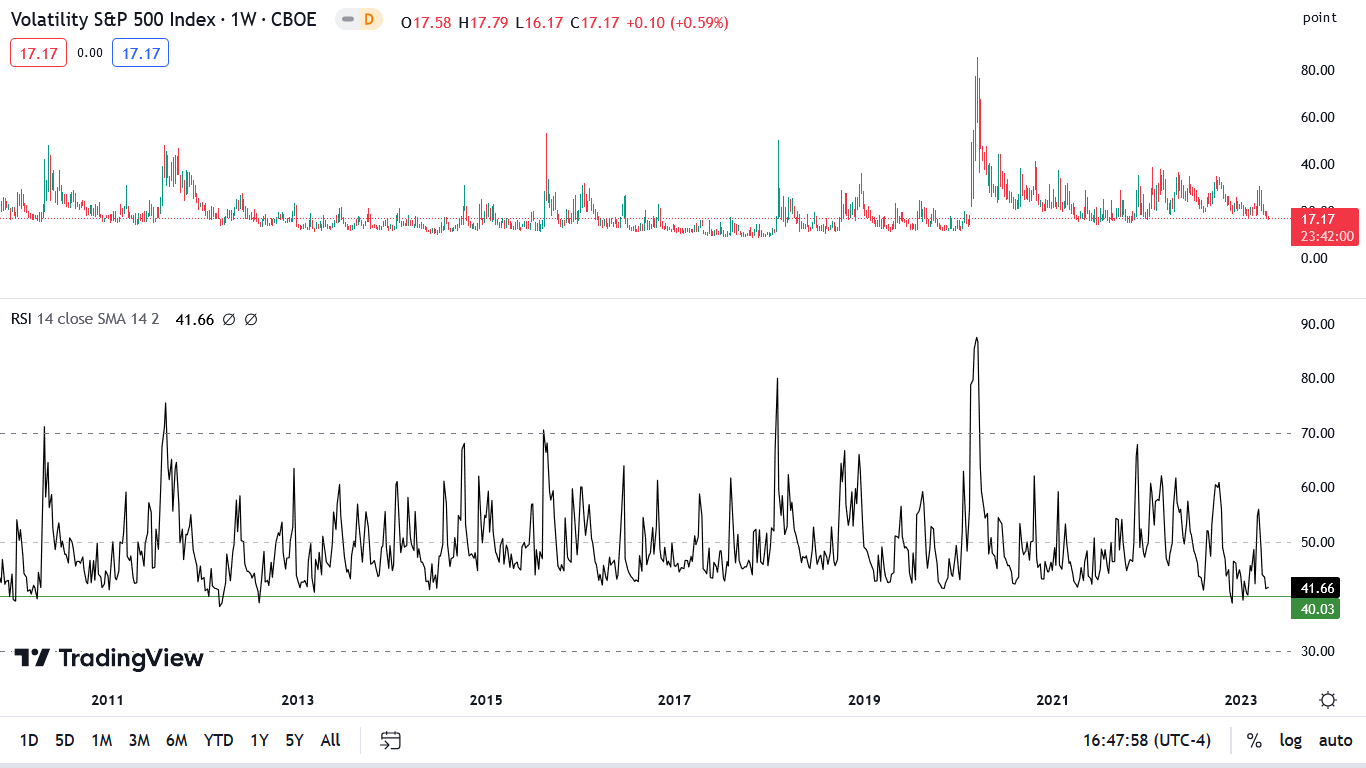Click the 2023 label on time axis
1366x768 pixels.
point(1241,700)
